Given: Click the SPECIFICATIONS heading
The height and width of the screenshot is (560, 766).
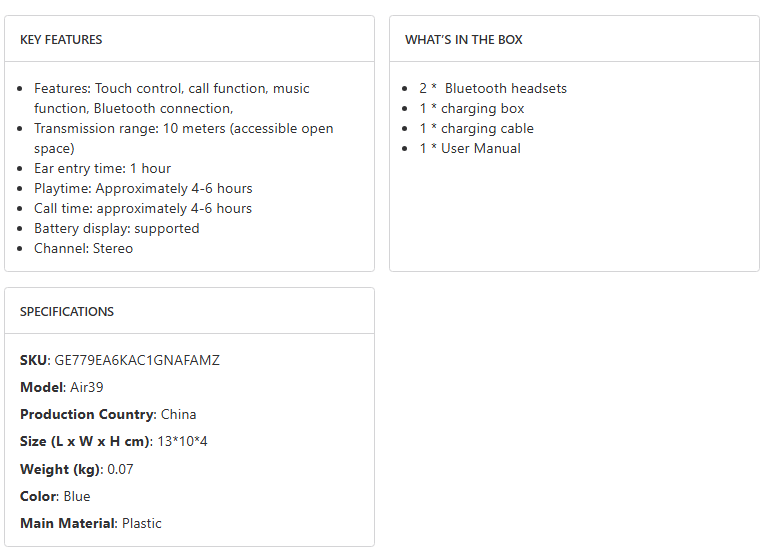Looking at the screenshot, I should (67, 312).
